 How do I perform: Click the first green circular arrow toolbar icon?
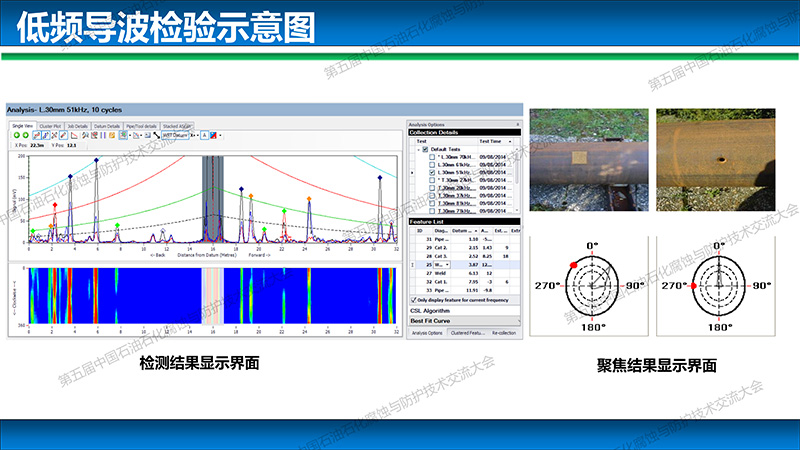(17, 135)
